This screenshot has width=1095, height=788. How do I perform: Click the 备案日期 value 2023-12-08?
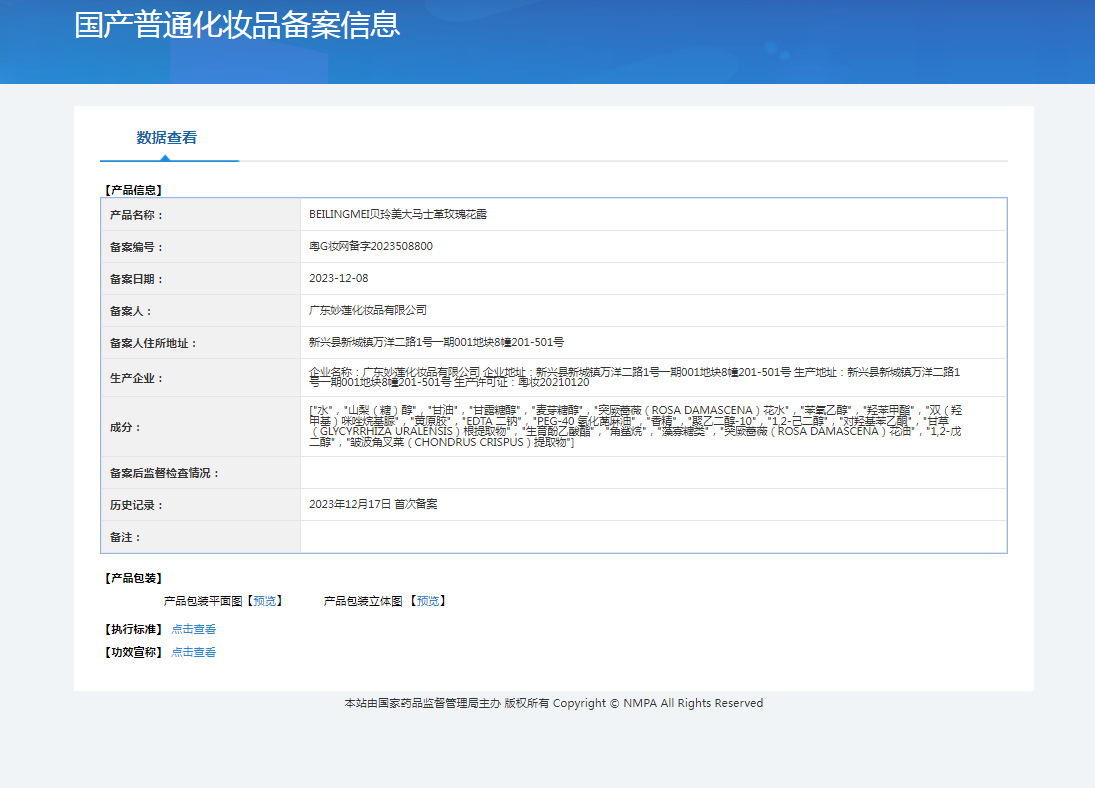(x=339, y=278)
